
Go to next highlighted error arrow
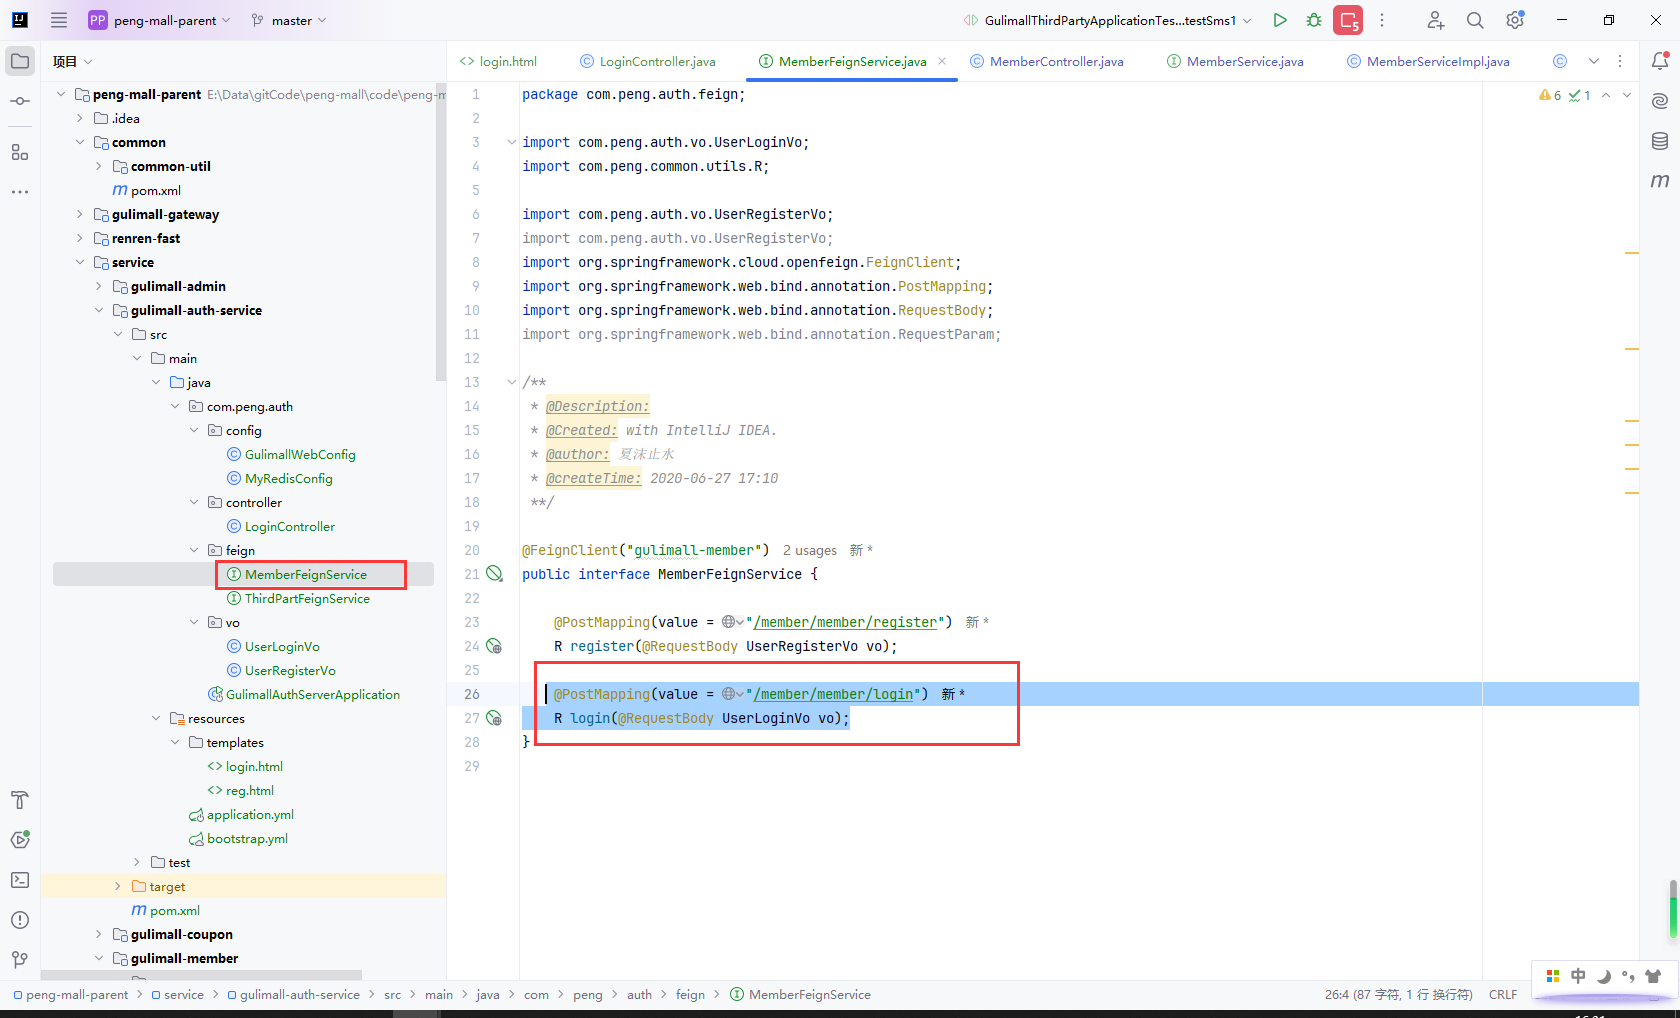[x=1626, y=95]
